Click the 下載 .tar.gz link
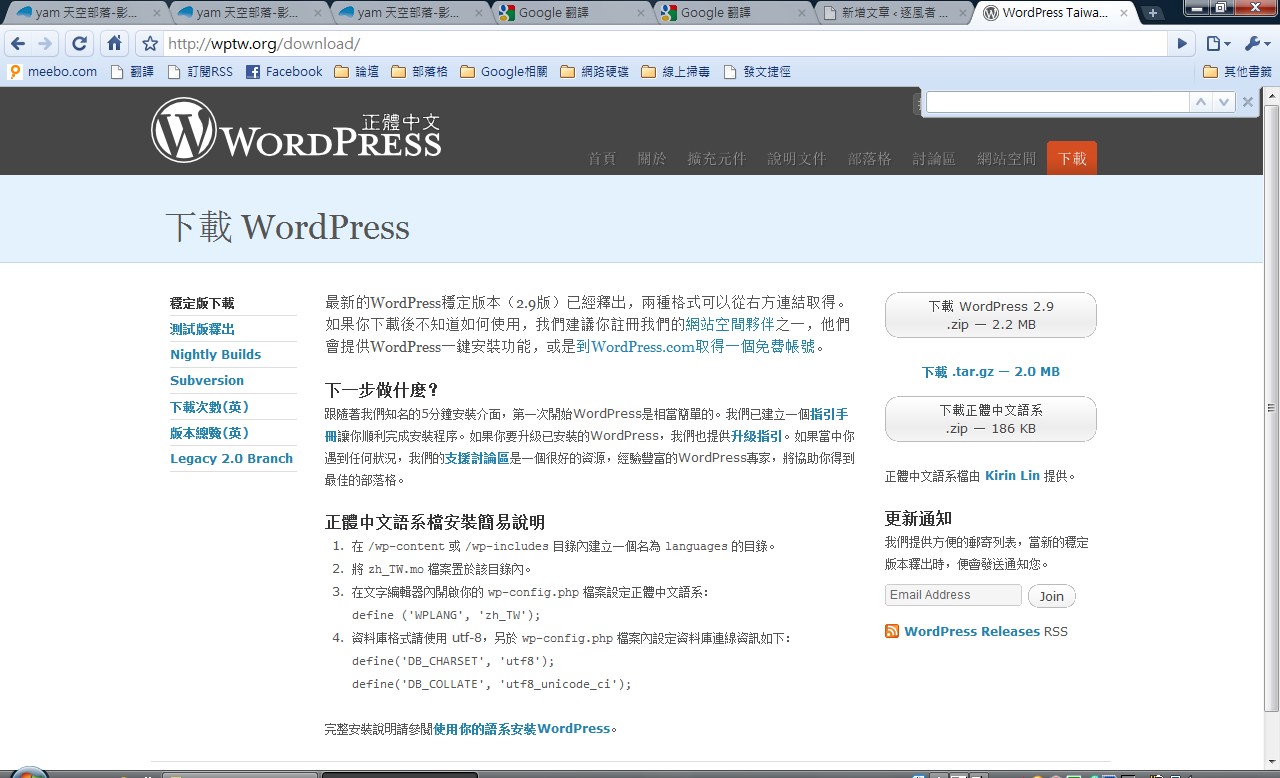This screenshot has height=778, width=1280. tap(990, 371)
